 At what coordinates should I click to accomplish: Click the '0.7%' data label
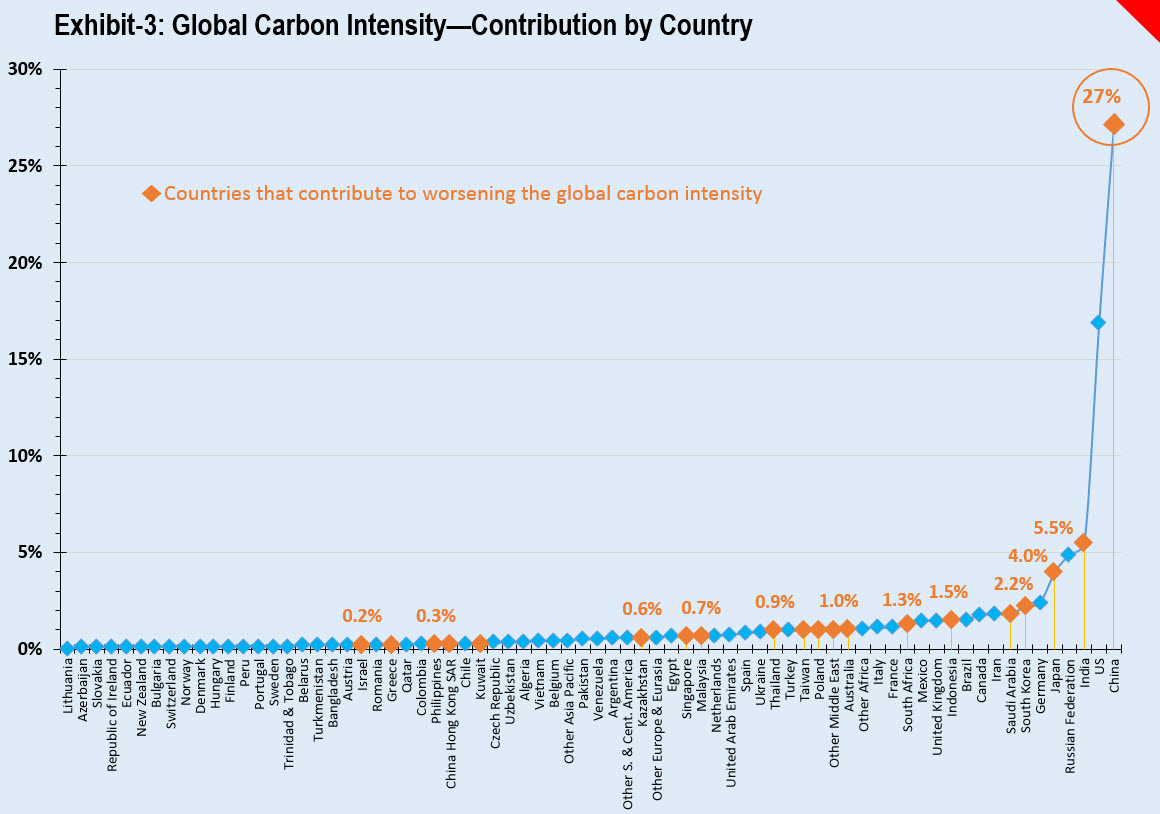[701, 608]
